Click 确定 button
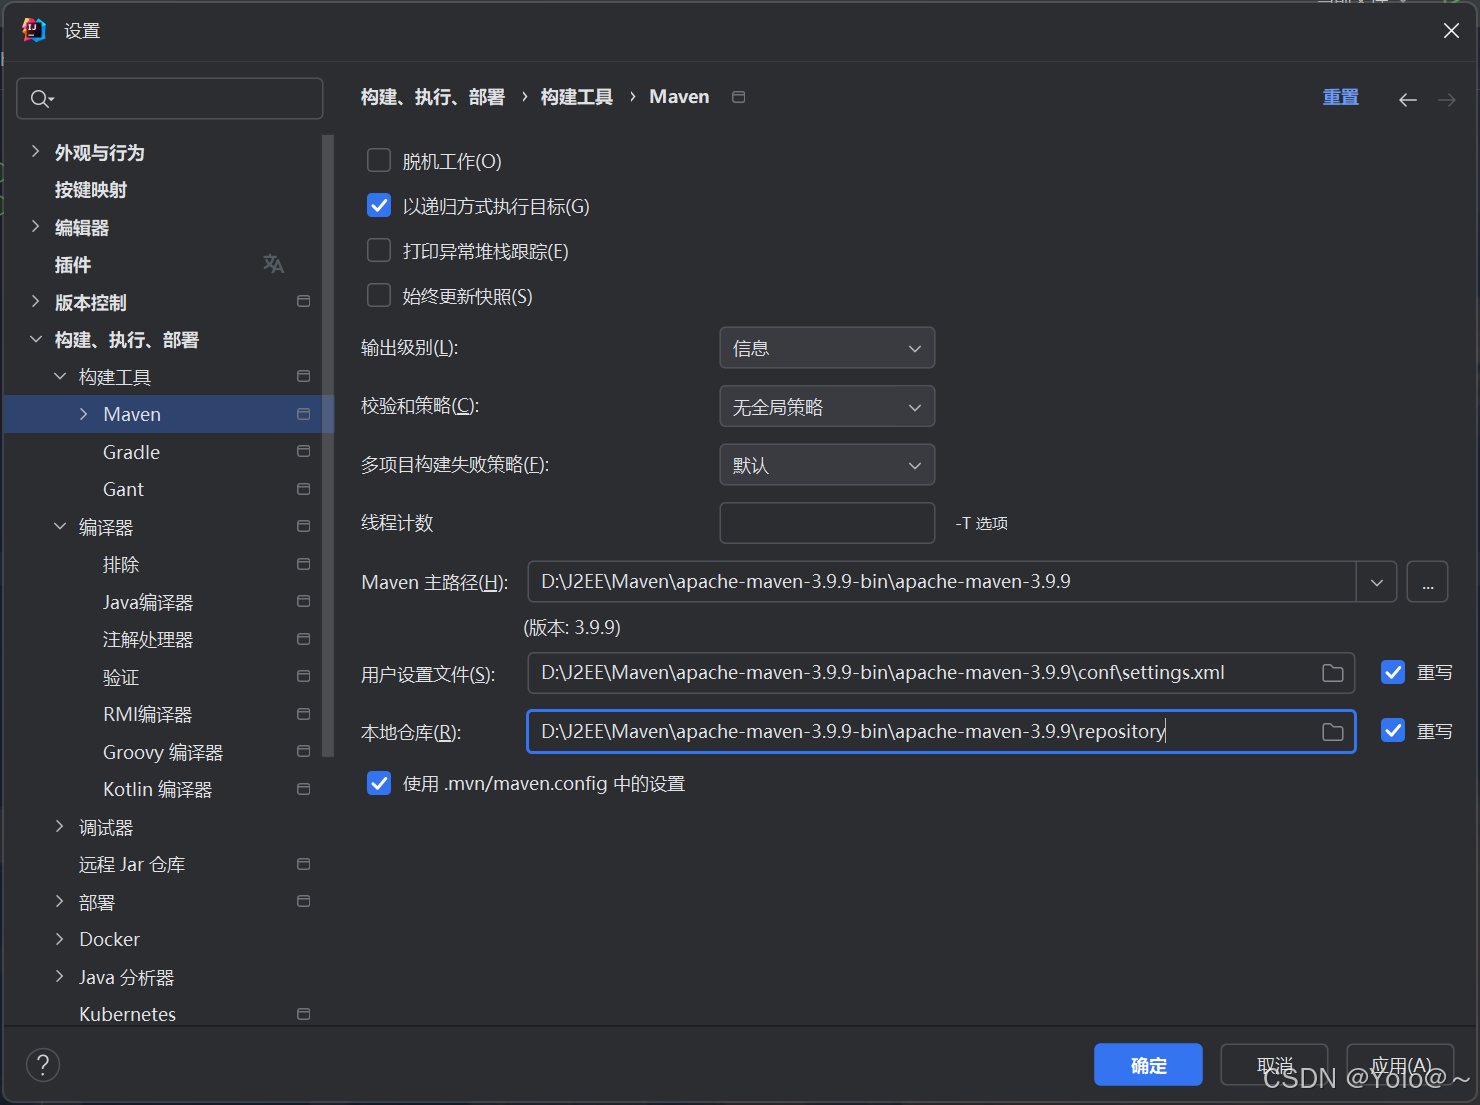Image resolution: width=1480 pixels, height=1105 pixels. click(x=1148, y=1065)
